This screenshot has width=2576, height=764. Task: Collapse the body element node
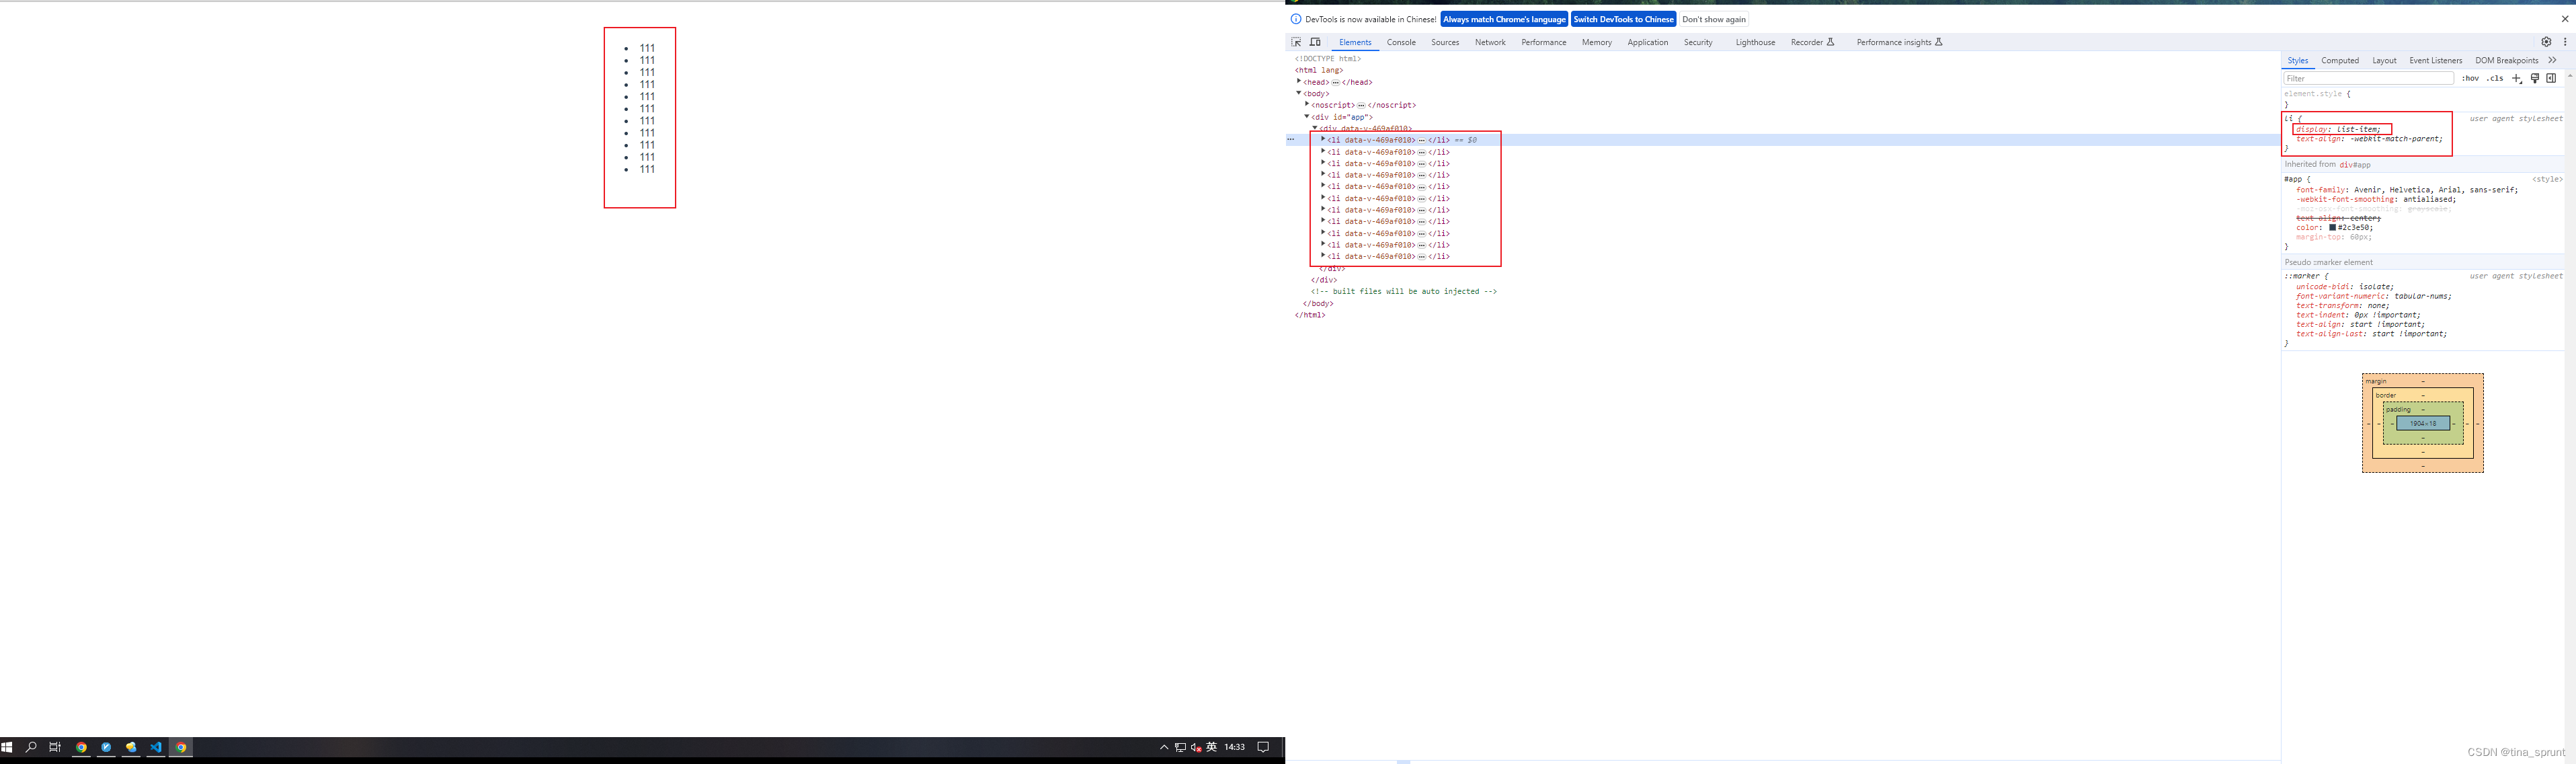(1299, 93)
